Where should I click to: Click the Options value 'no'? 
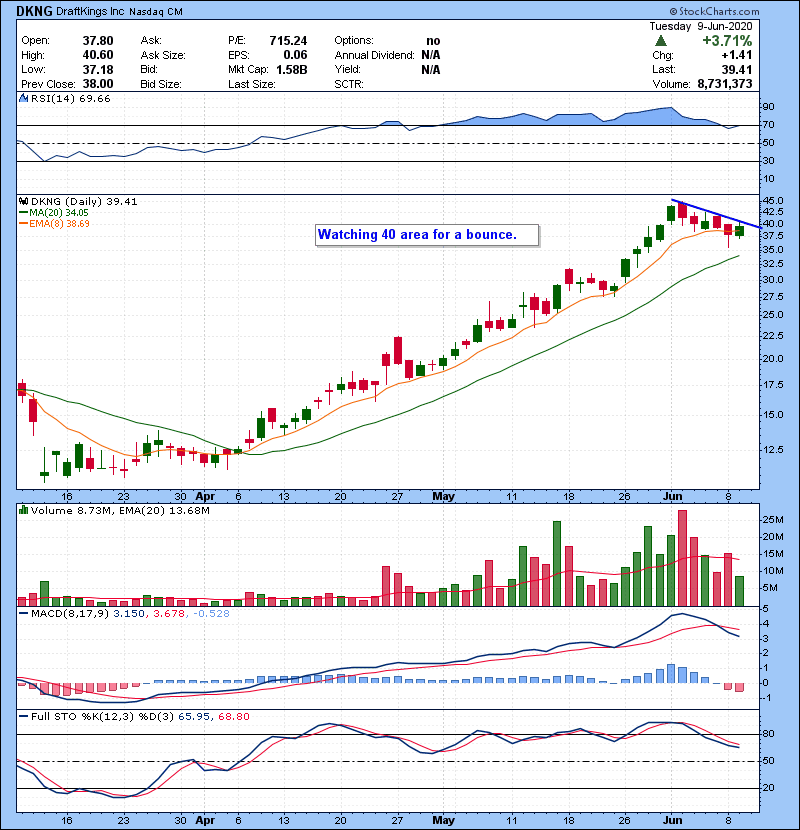[433, 41]
